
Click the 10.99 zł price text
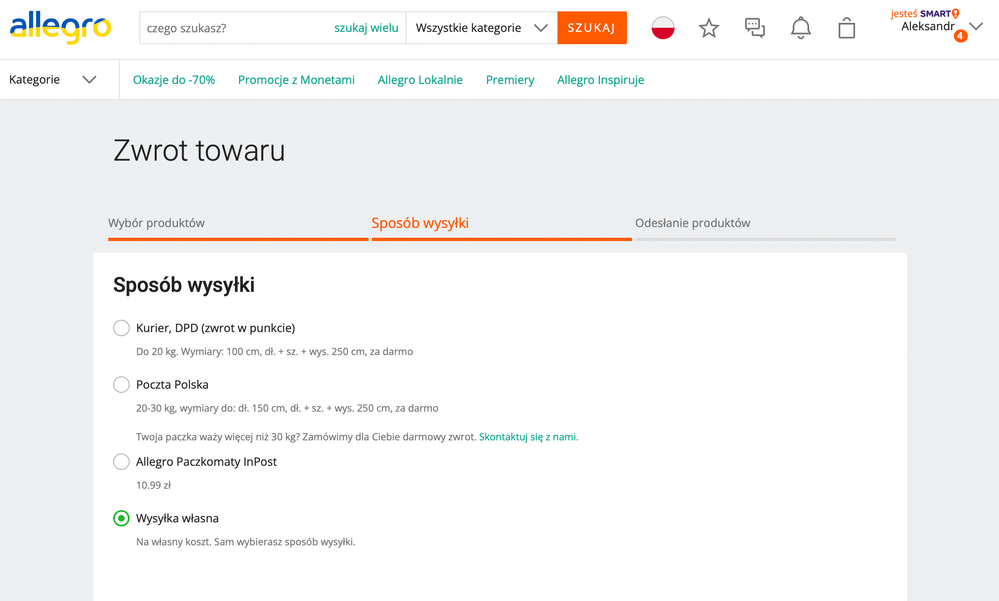pos(154,486)
